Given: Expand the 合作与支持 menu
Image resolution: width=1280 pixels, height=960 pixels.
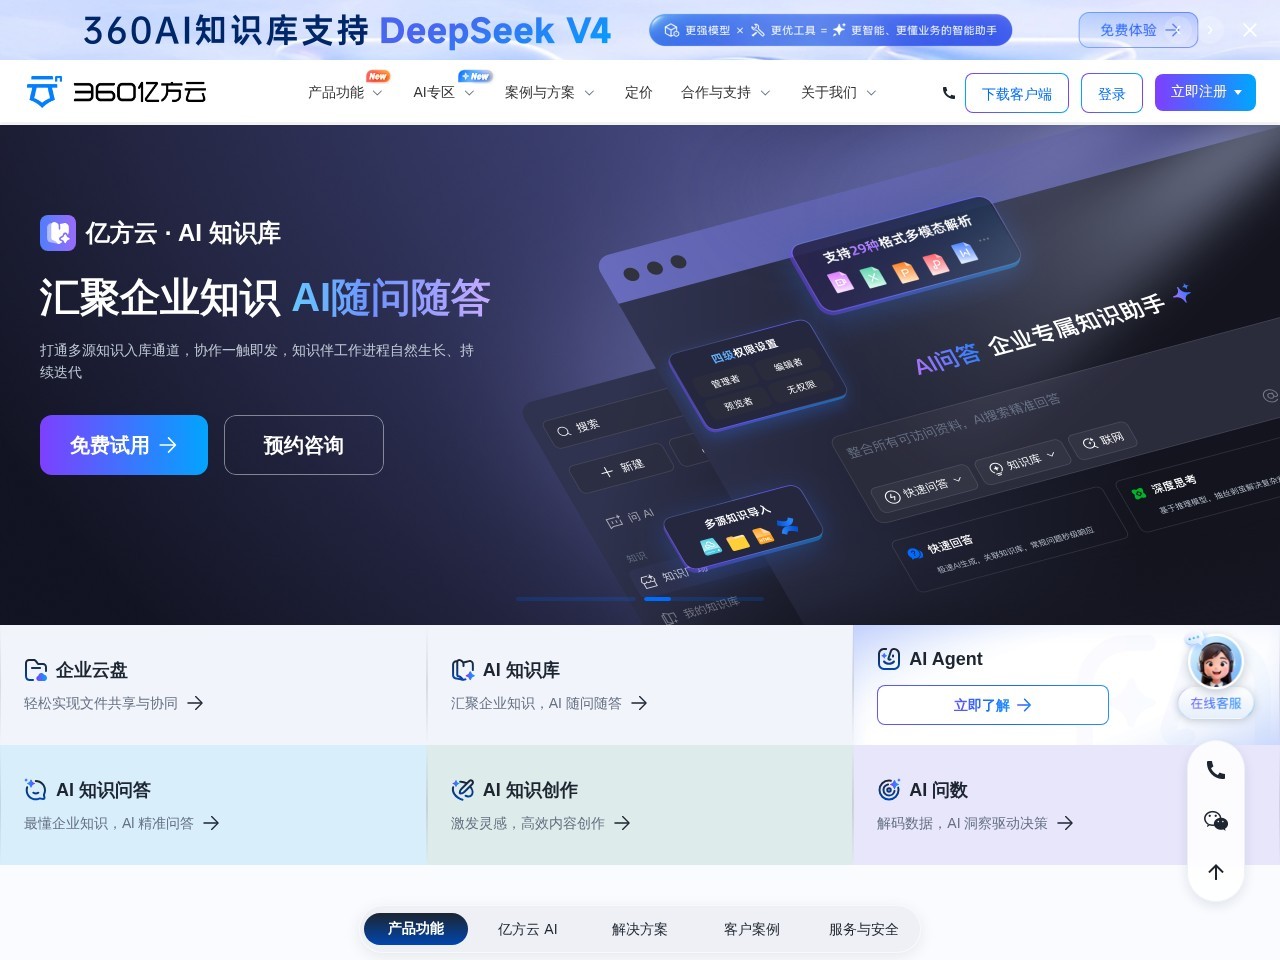Looking at the screenshot, I should pyautogui.click(x=725, y=92).
